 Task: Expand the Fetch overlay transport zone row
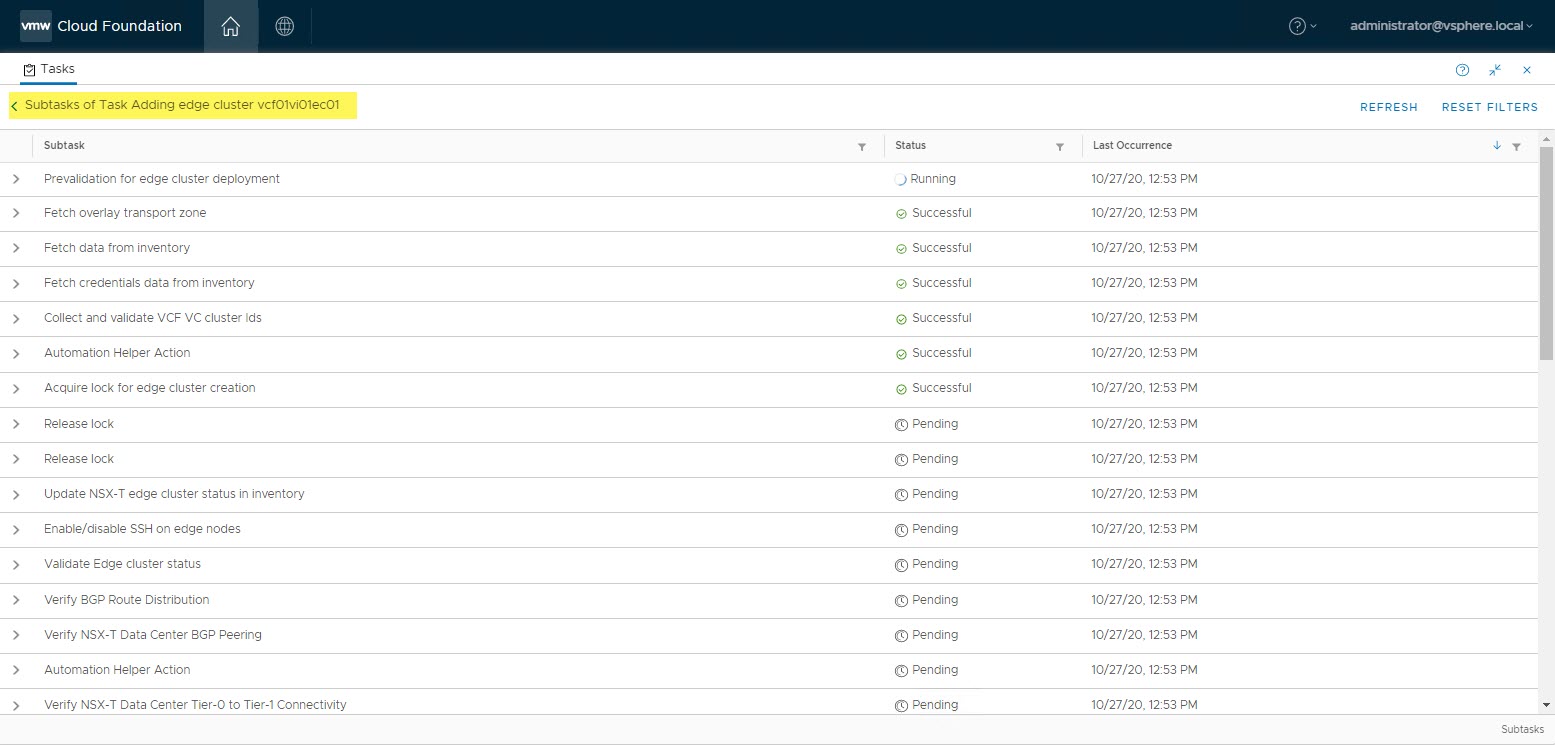[16, 214]
